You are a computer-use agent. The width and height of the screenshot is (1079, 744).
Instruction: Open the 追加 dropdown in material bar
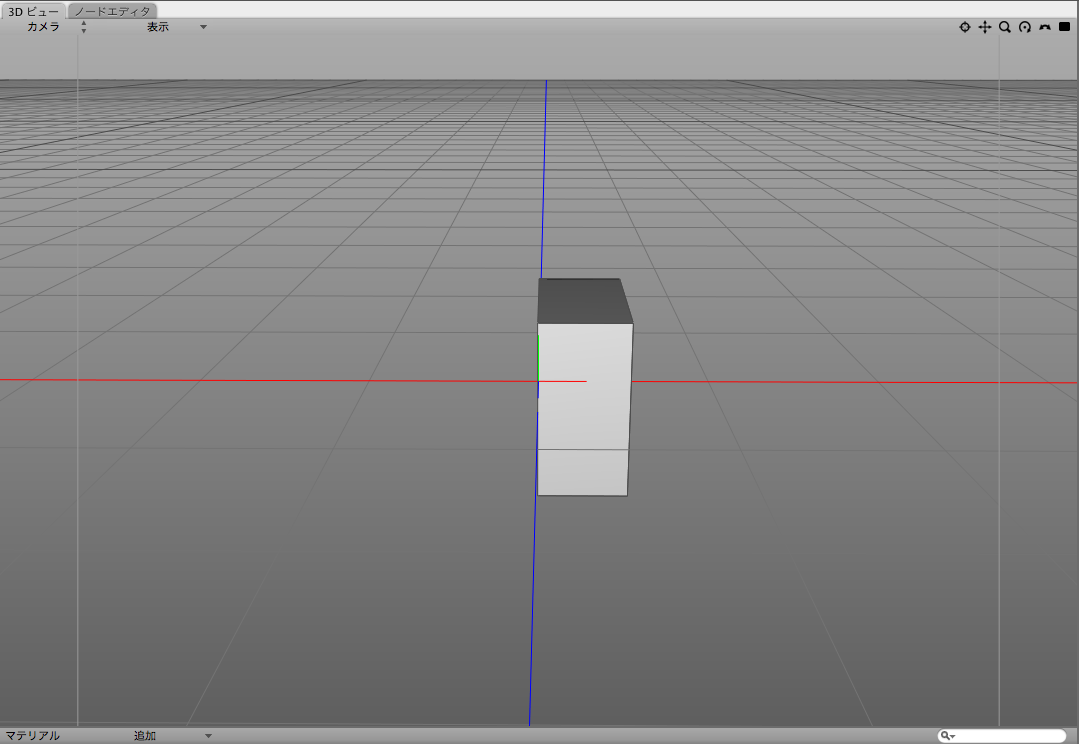click(x=173, y=736)
